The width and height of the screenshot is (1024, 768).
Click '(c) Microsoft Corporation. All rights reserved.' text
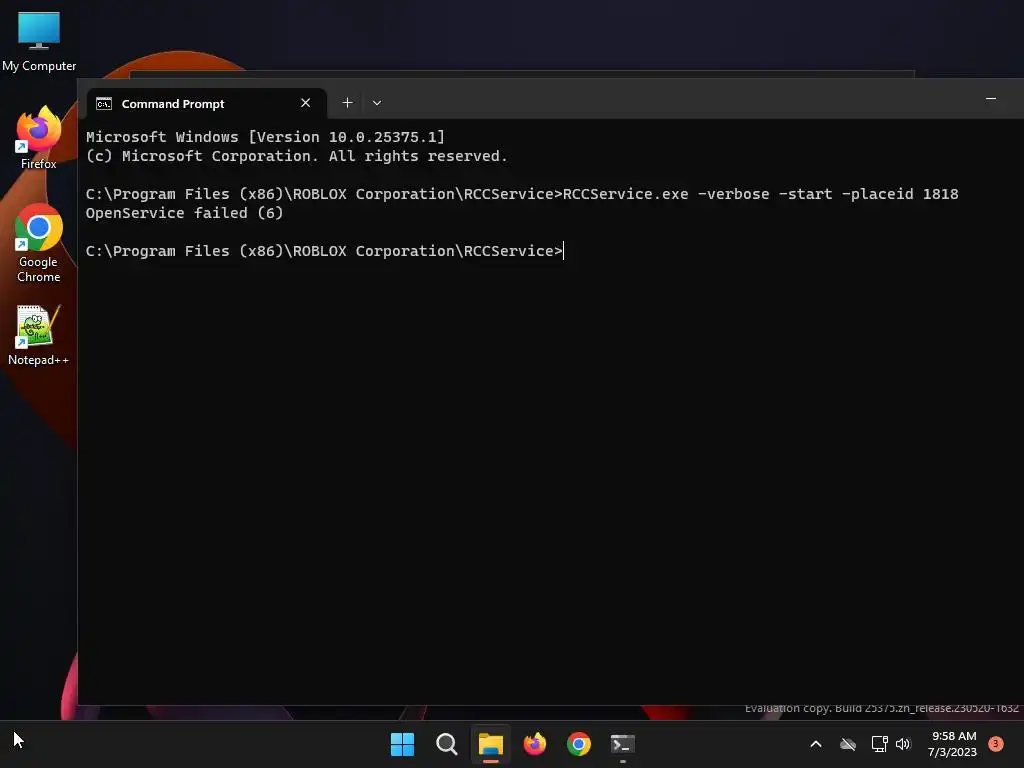click(296, 156)
